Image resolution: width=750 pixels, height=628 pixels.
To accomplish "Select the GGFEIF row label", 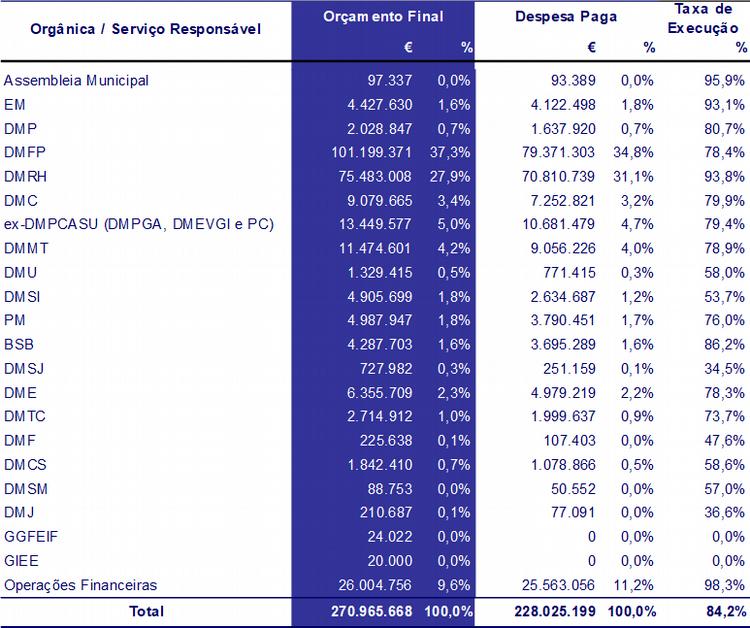I will (x=31, y=537).
